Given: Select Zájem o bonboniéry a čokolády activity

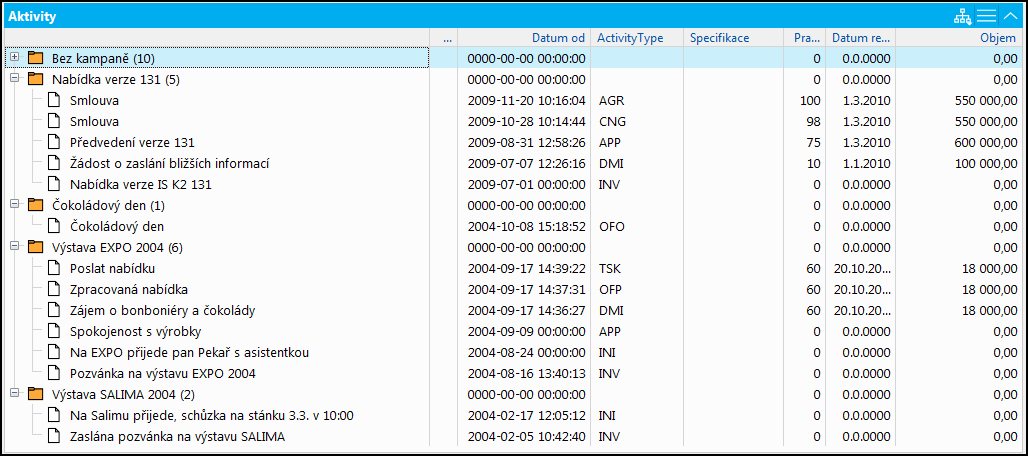Looking at the screenshot, I should [x=513, y=311].
